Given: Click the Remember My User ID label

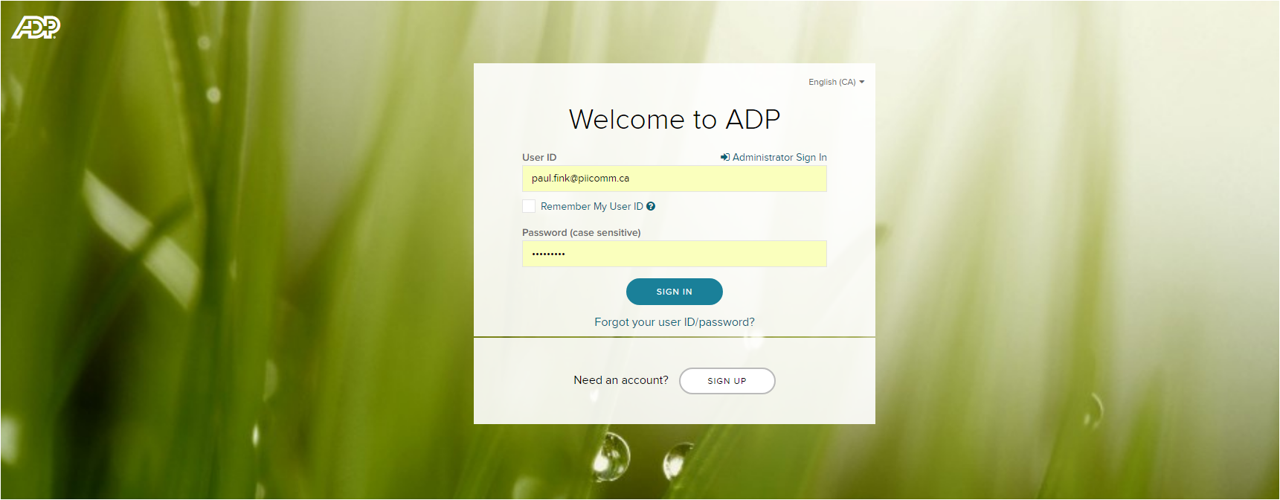Looking at the screenshot, I should (x=591, y=207).
